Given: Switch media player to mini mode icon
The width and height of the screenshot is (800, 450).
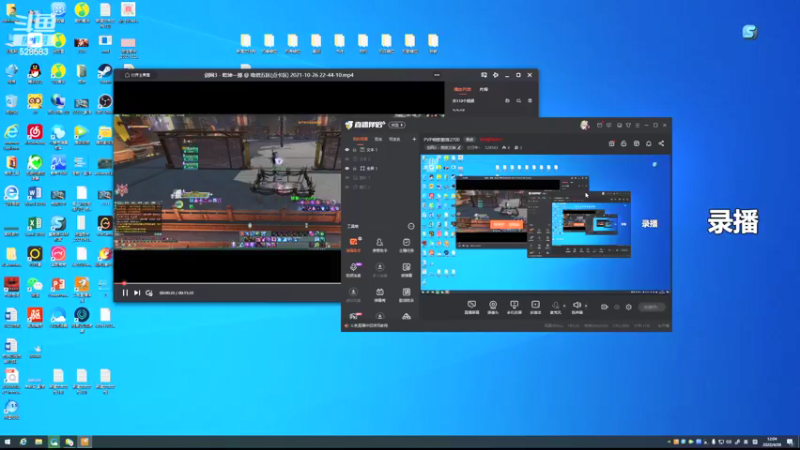Looking at the screenshot, I should [484, 75].
